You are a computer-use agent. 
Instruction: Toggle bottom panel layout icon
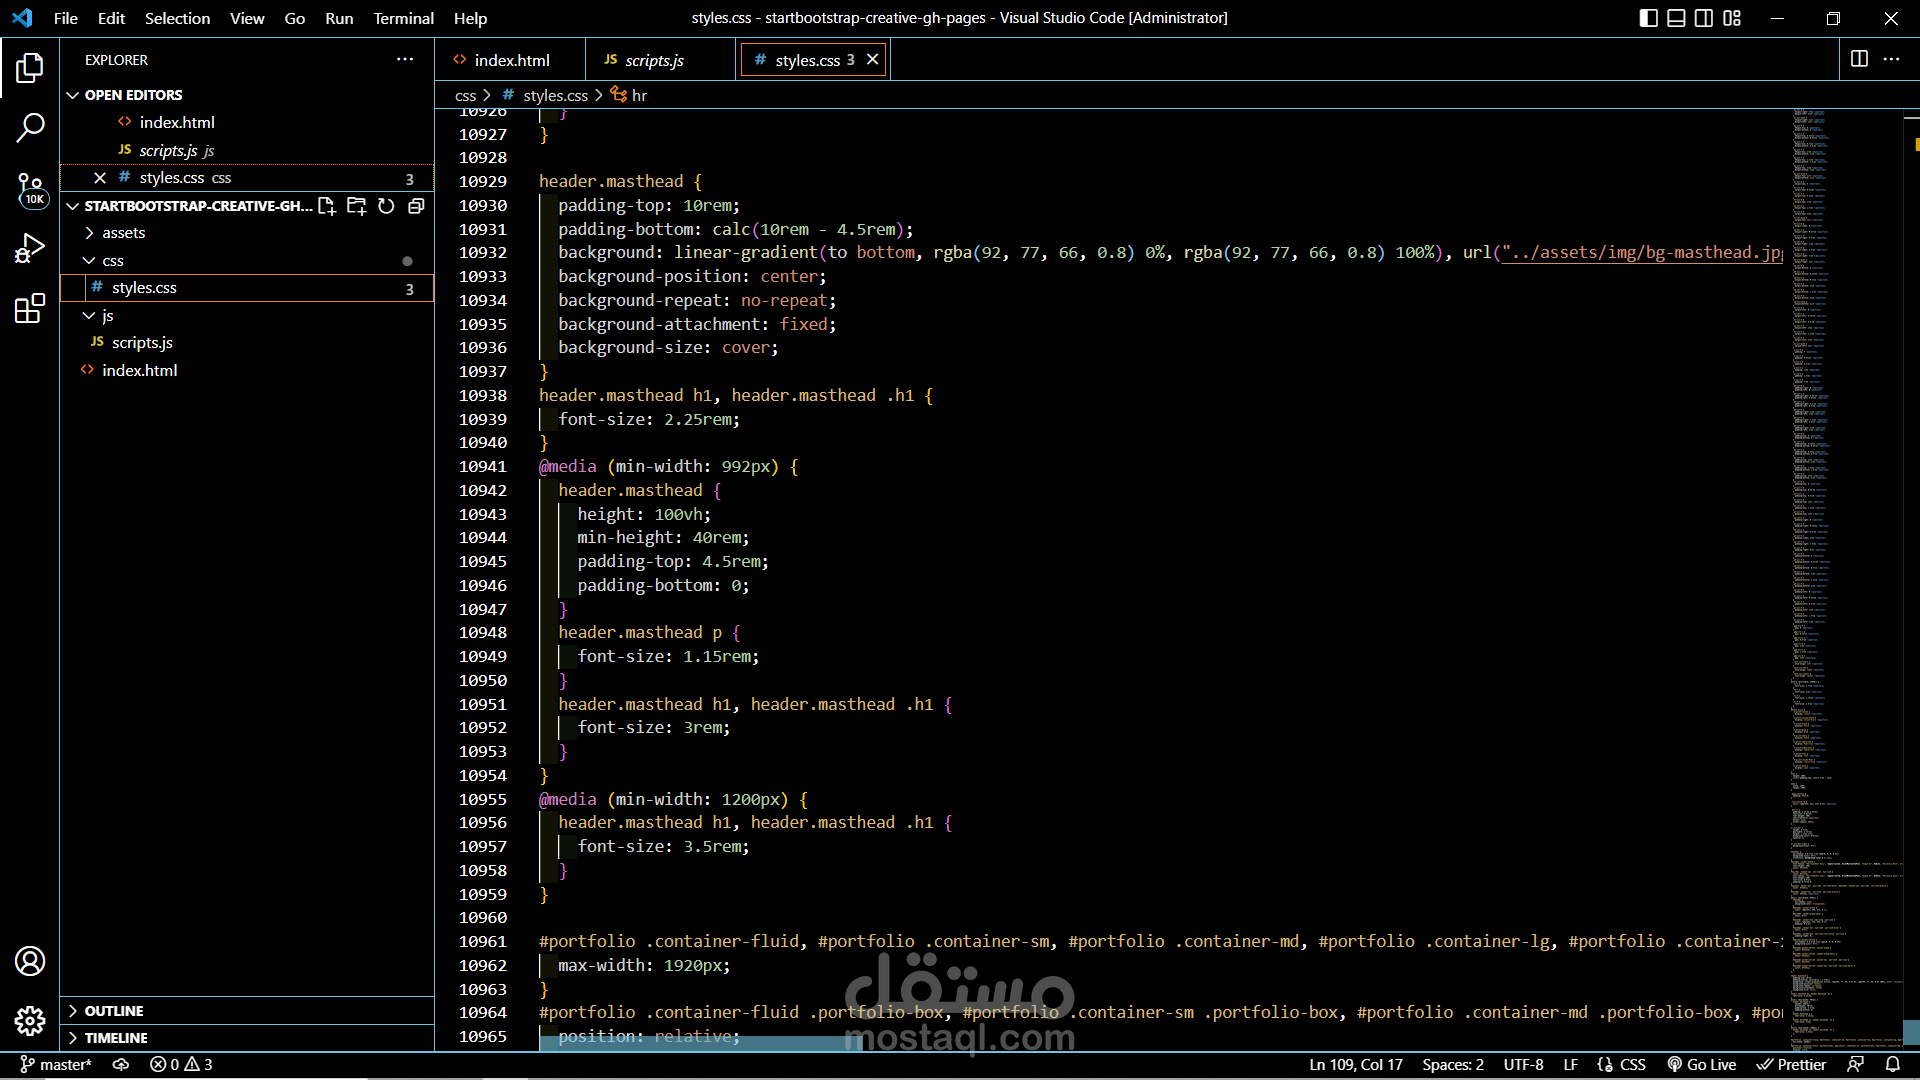coord(1677,18)
